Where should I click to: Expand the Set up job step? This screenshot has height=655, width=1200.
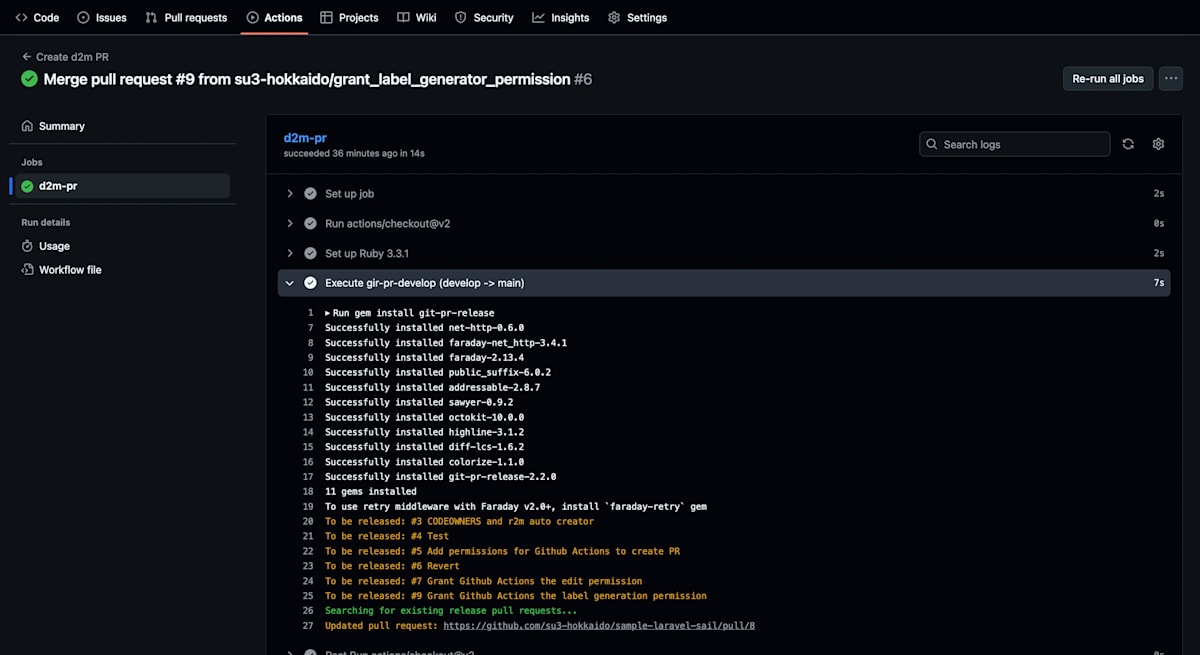[x=723, y=194]
